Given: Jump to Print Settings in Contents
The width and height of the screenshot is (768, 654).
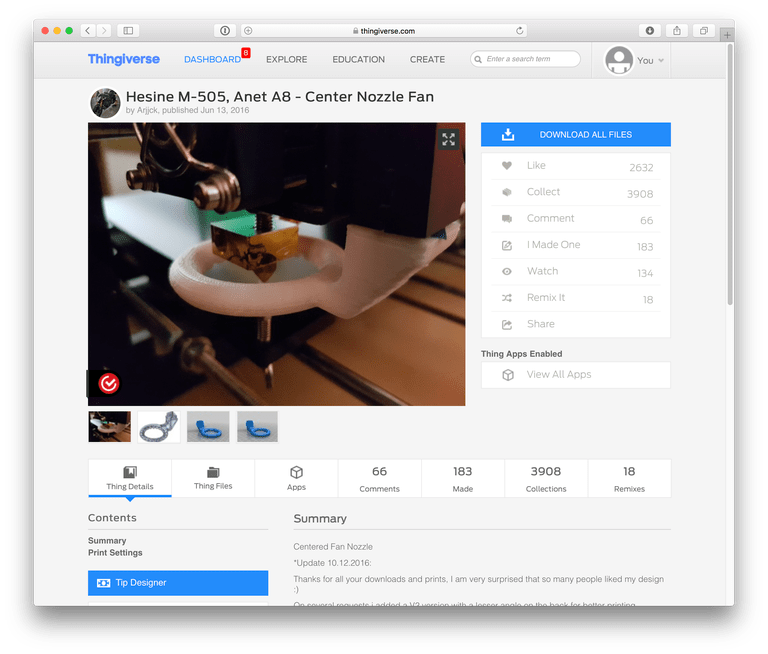Looking at the screenshot, I should 115,553.
